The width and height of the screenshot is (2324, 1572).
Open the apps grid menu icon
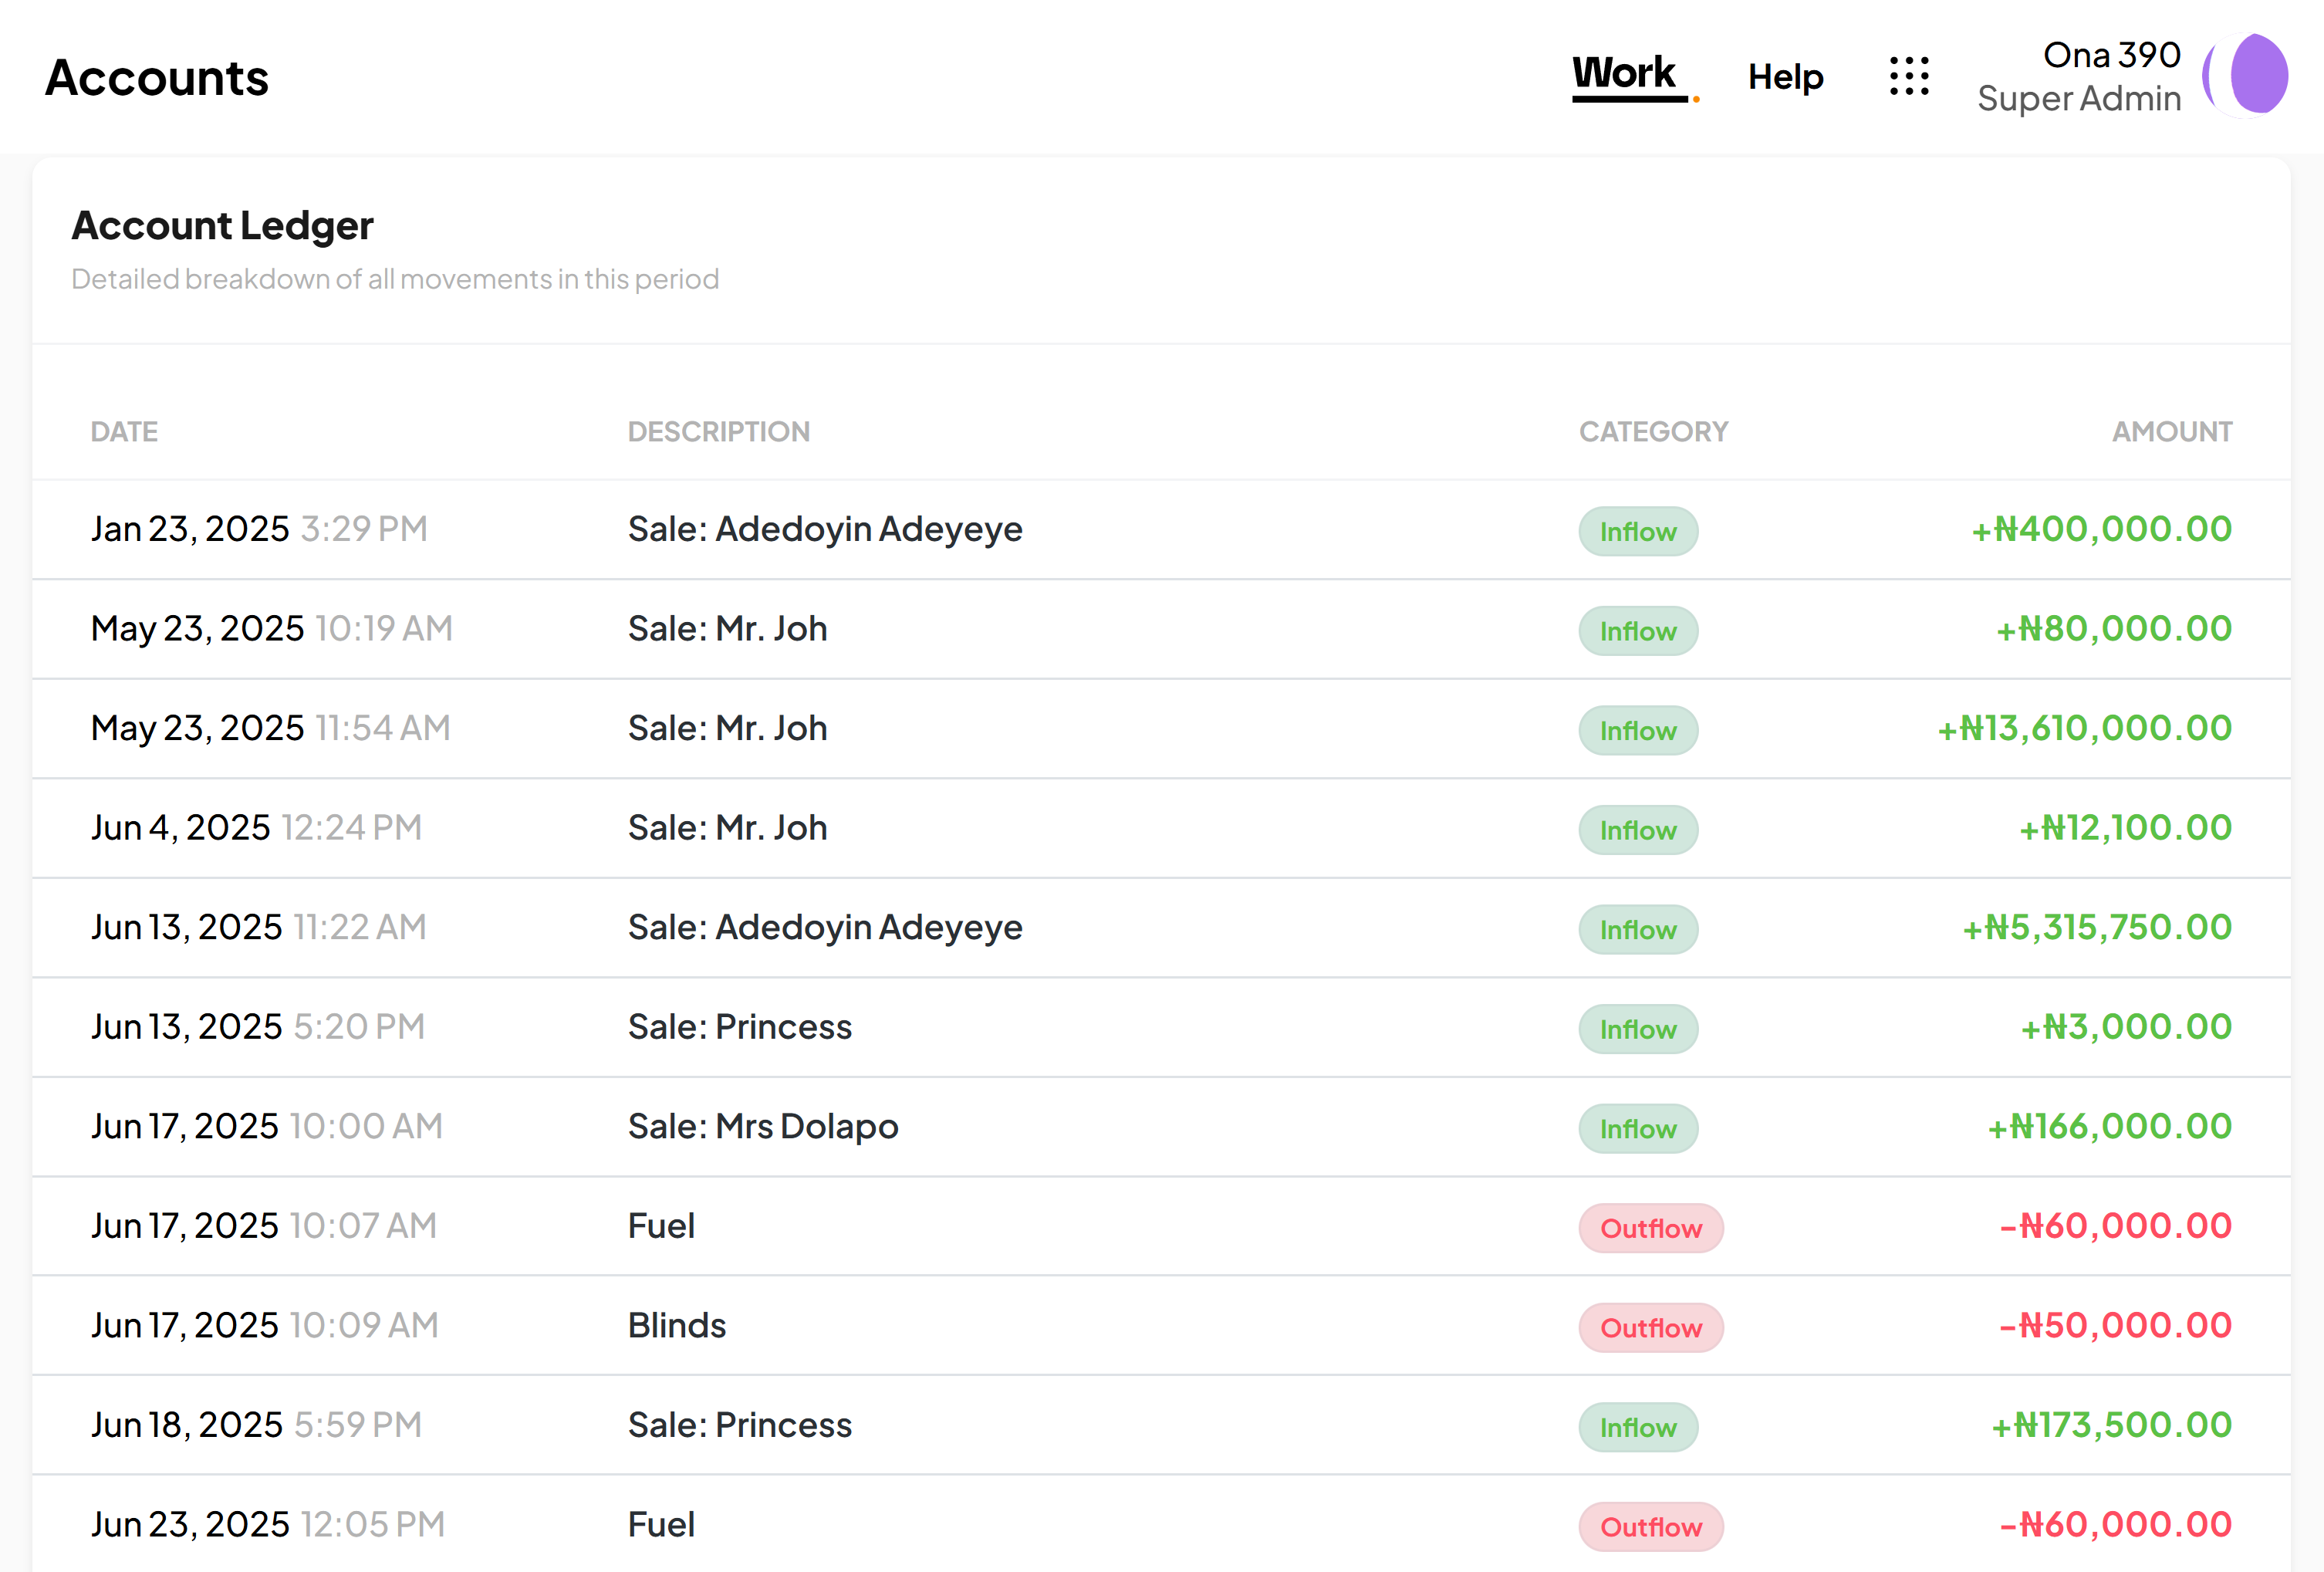click(1908, 76)
